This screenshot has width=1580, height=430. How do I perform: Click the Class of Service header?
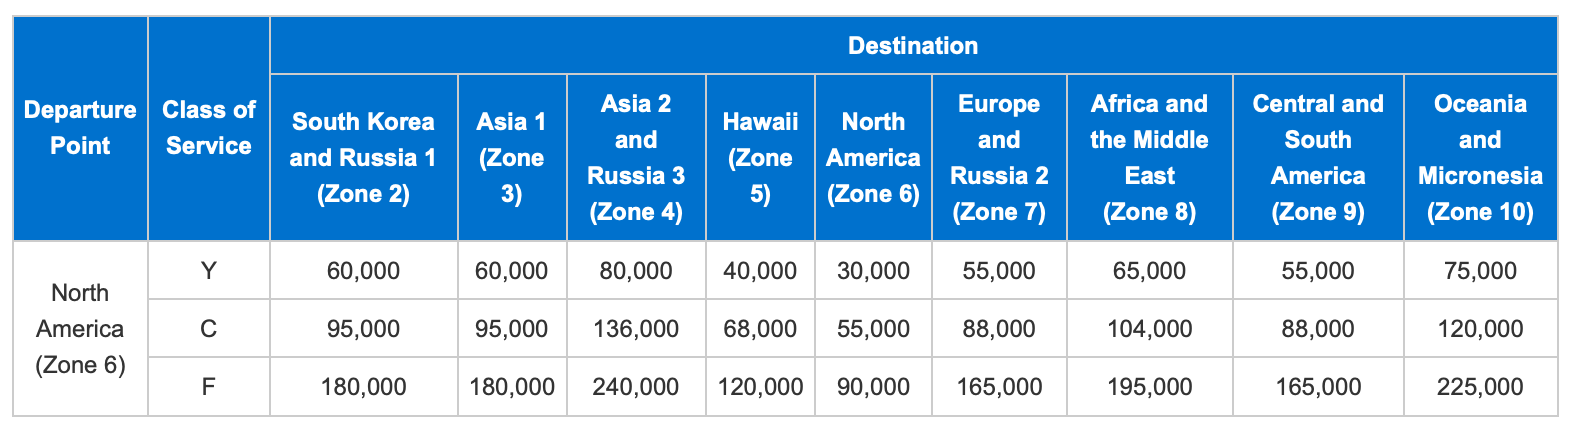[208, 128]
